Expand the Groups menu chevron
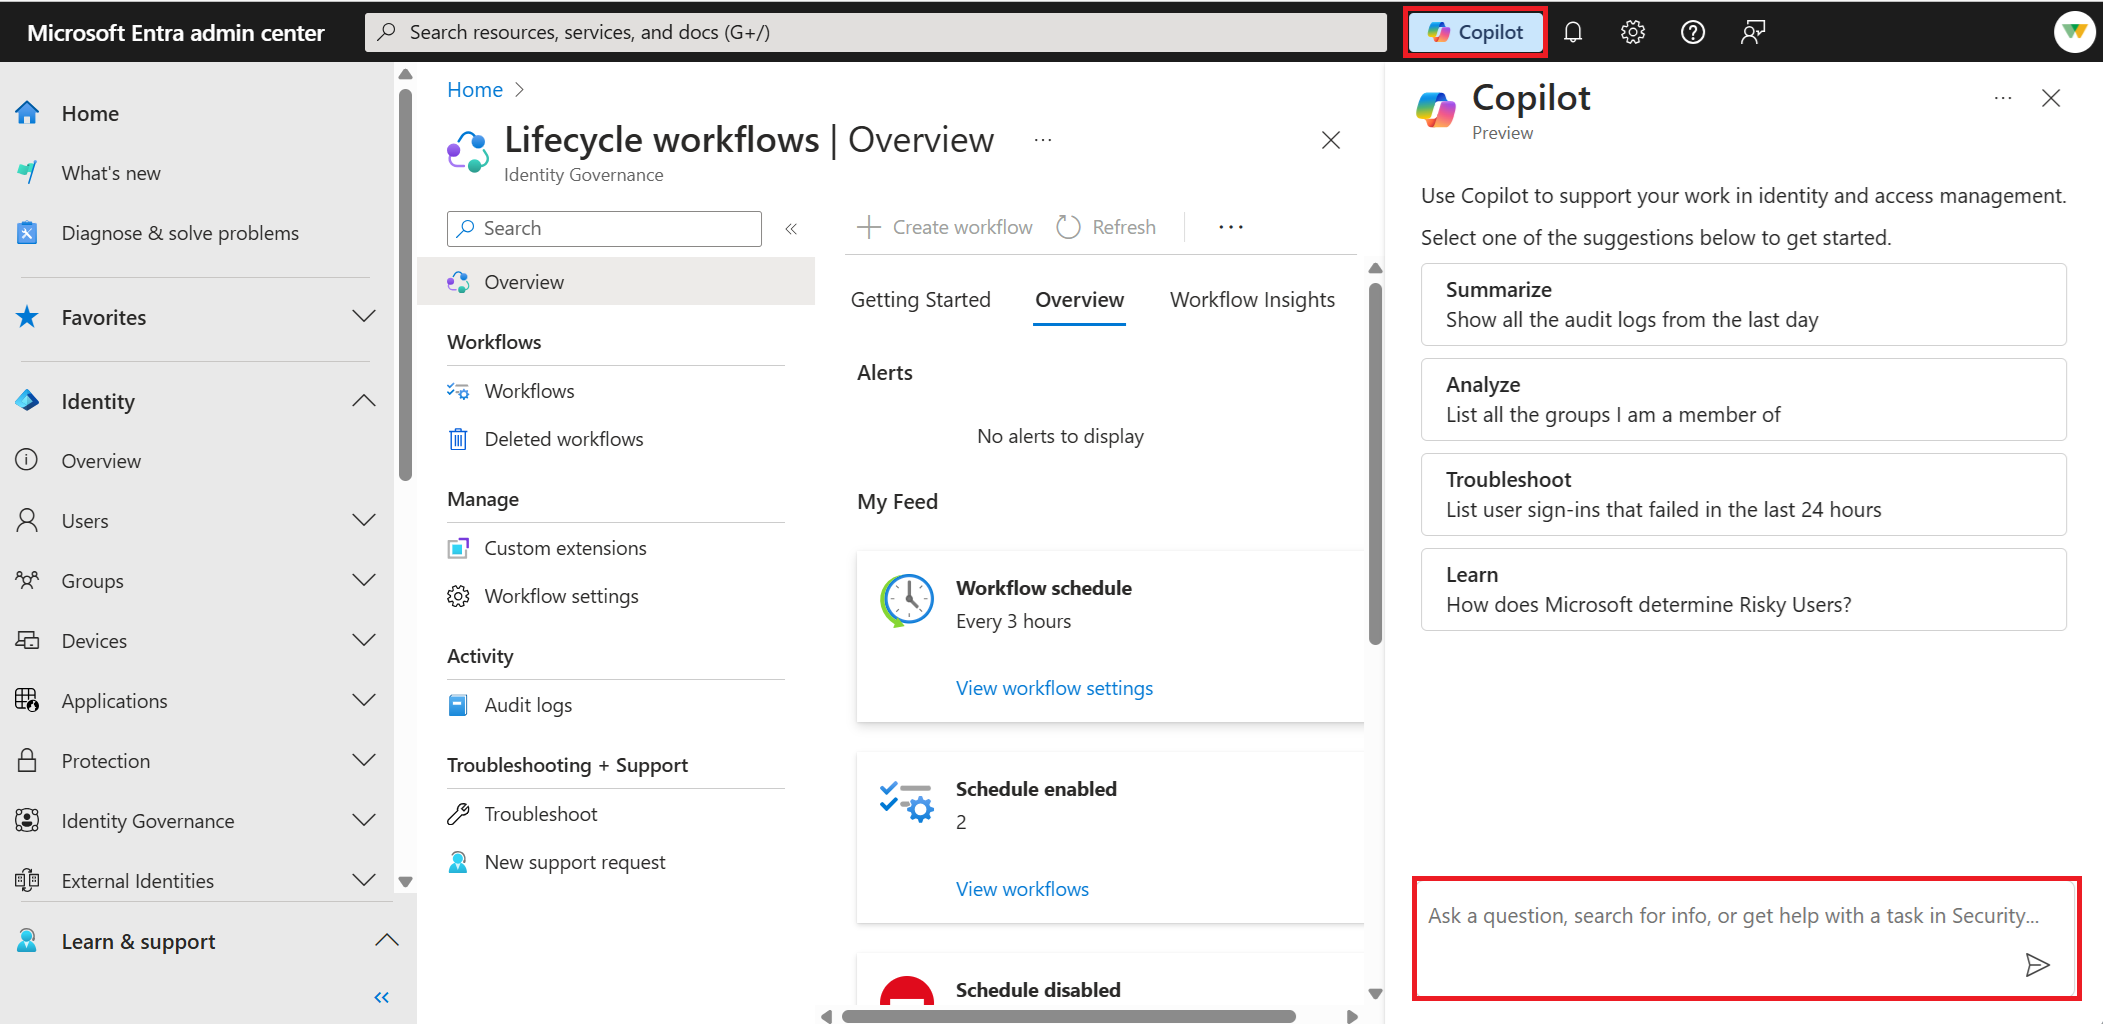This screenshot has height=1024, width=2103. [x=364, y=580]
